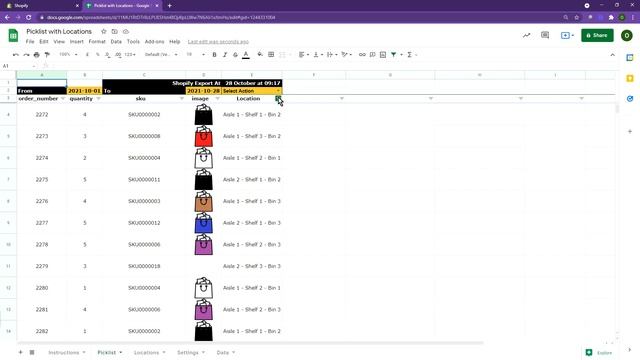This screenshot has width=640, height=360.
Task: Open filter dropdown on Location column
Action: point(278,99)
